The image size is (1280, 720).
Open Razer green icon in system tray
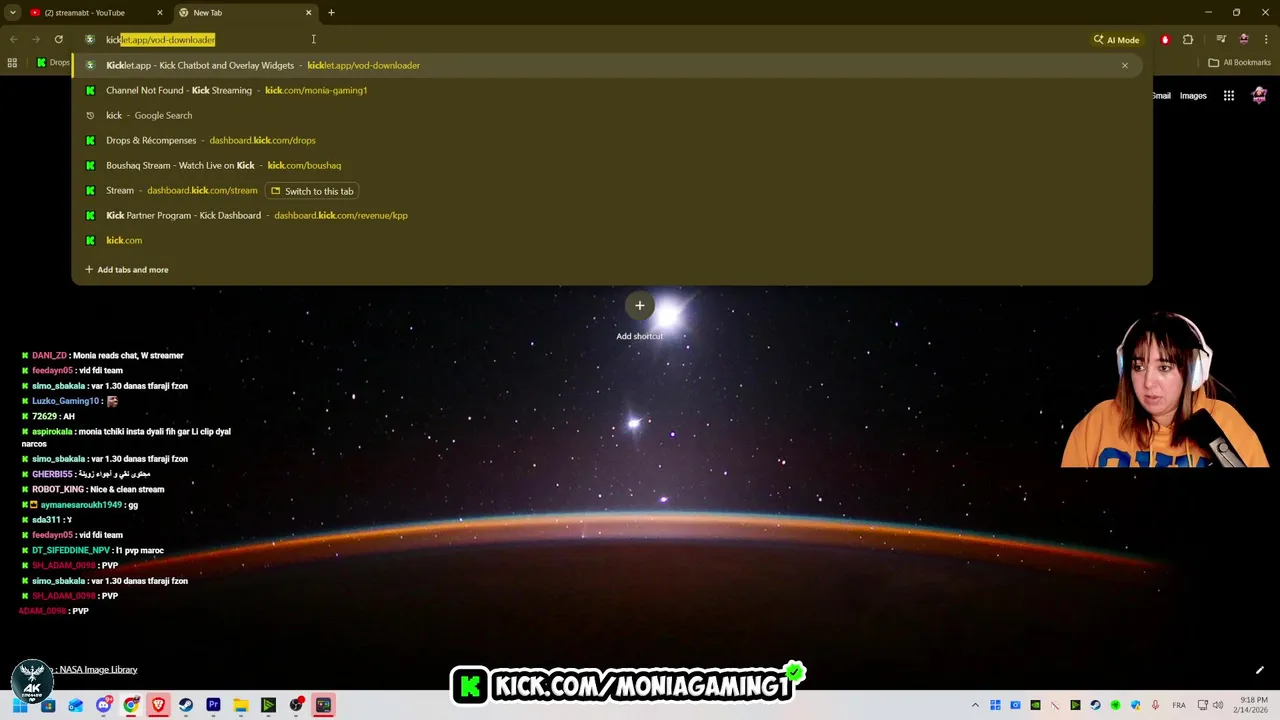click(x=1115, y=706)
